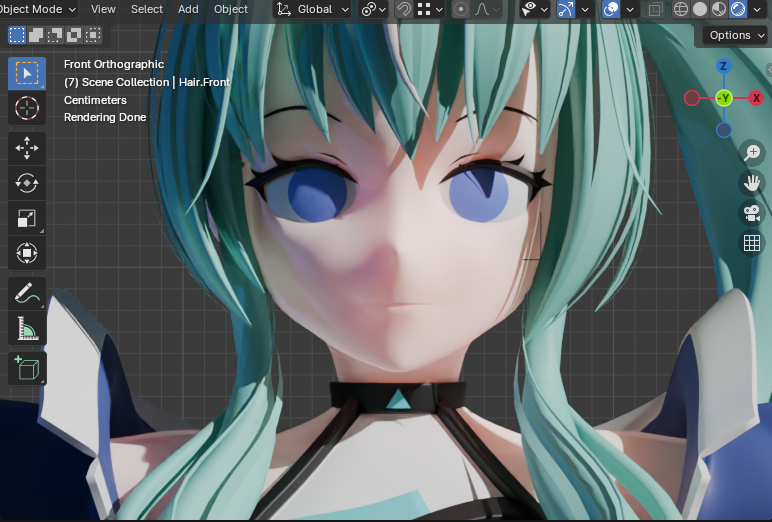Select the Measure tool
The height and width of the screenshot is (522, 772).
(x=27, y=329)
